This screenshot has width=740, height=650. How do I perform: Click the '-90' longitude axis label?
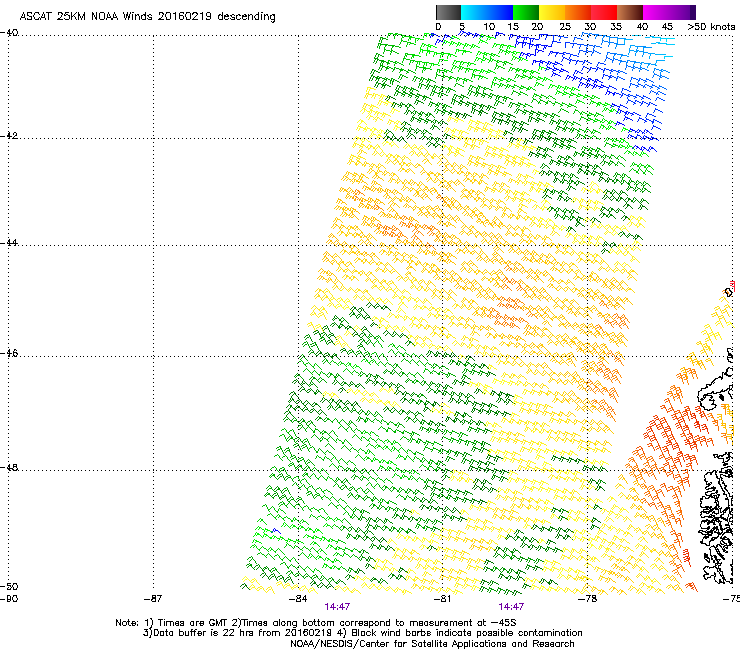click(x=9, y=599)
